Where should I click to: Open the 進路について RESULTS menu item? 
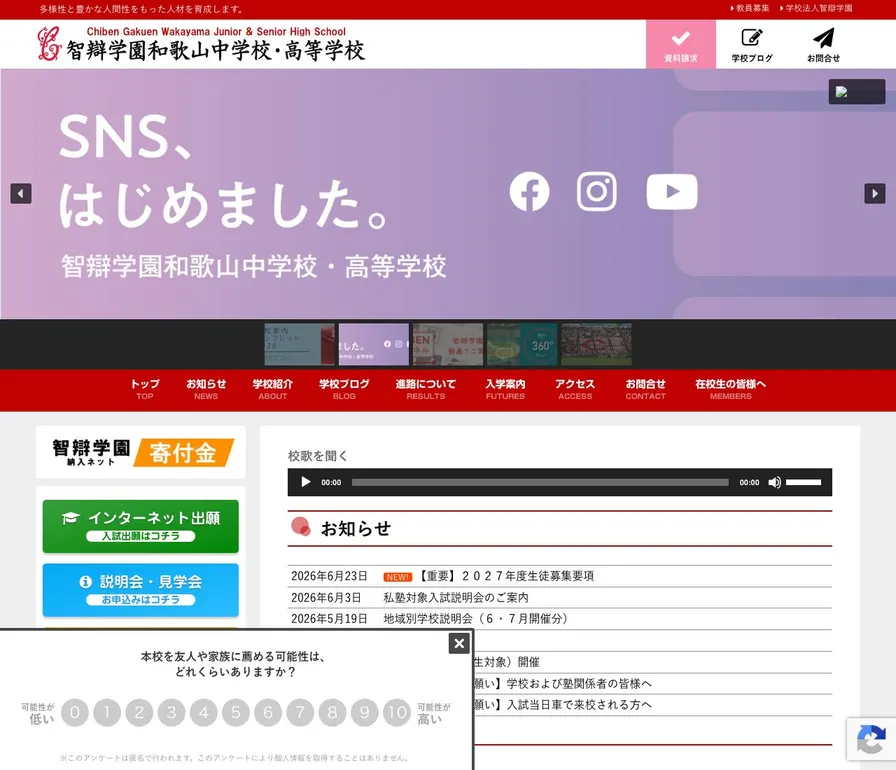[426, 390]
